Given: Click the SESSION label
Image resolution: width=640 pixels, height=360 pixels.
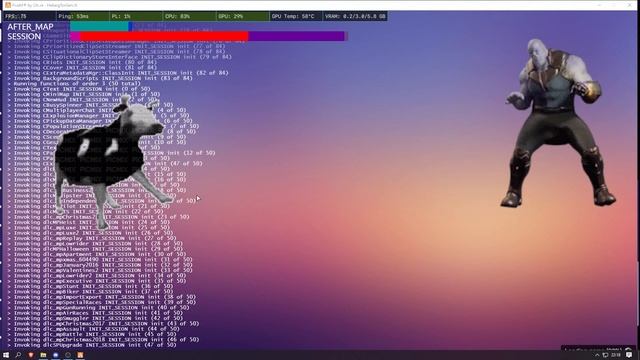Looking at the screenshot, I should pos(24,36).
